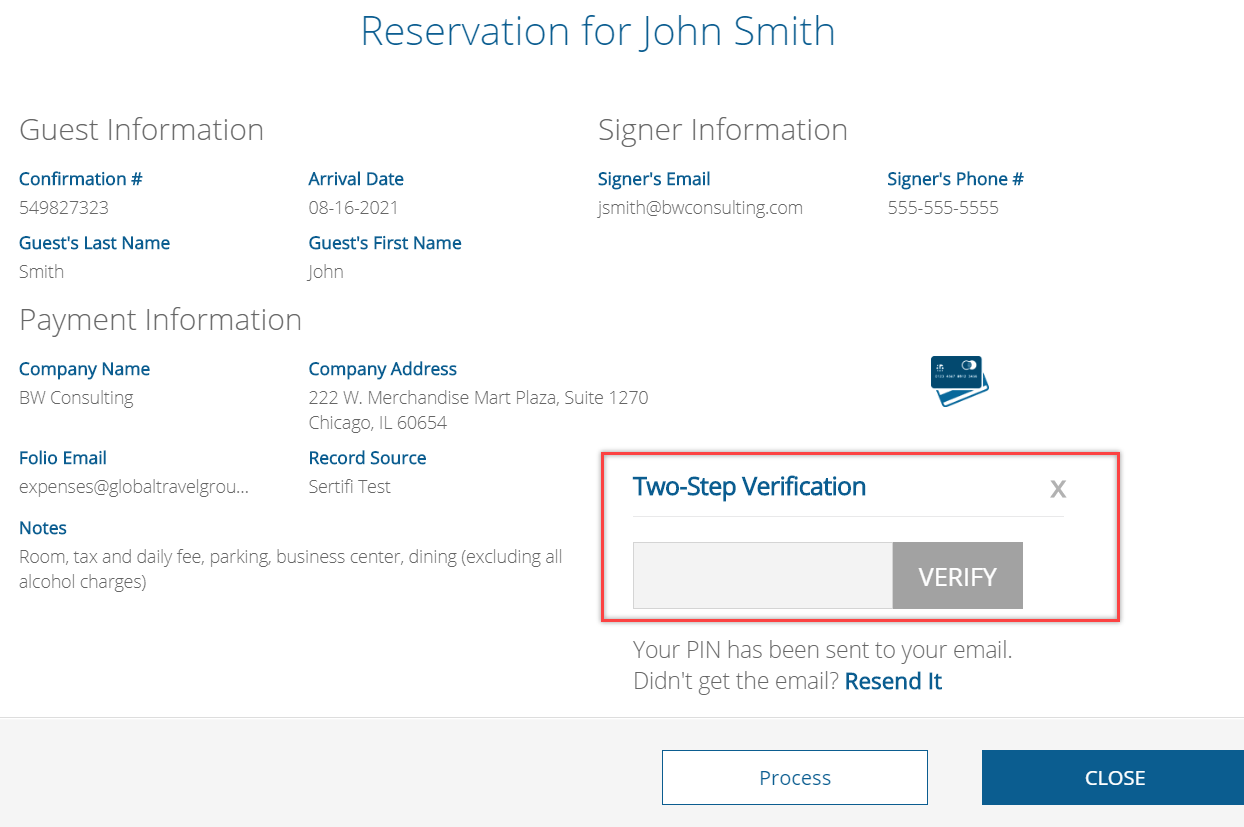The image size is (1244, 827).
Task: Click the VERIFY button
Action: [957, 576]
